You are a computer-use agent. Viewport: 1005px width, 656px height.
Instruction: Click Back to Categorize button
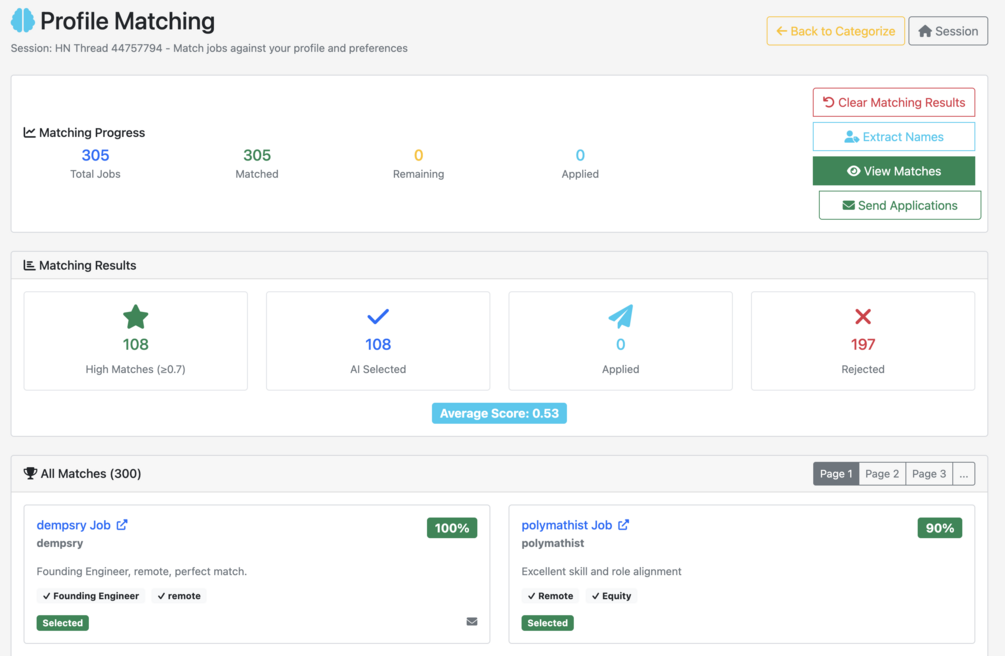835,31
